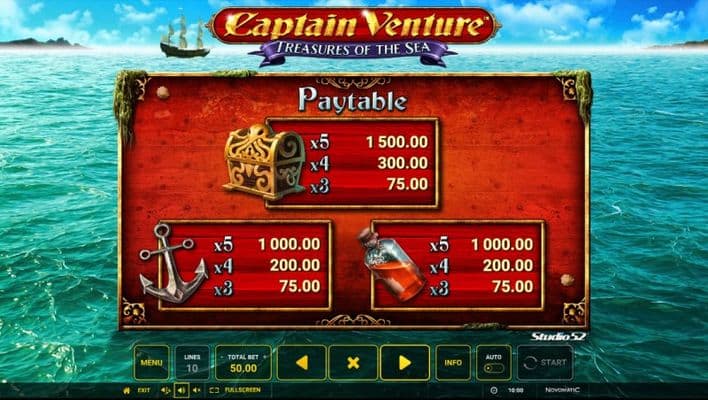Click the FULLSCREEN label
This screenshot has height=400, width=708.
pyautogui.click(x=242, y=390)
